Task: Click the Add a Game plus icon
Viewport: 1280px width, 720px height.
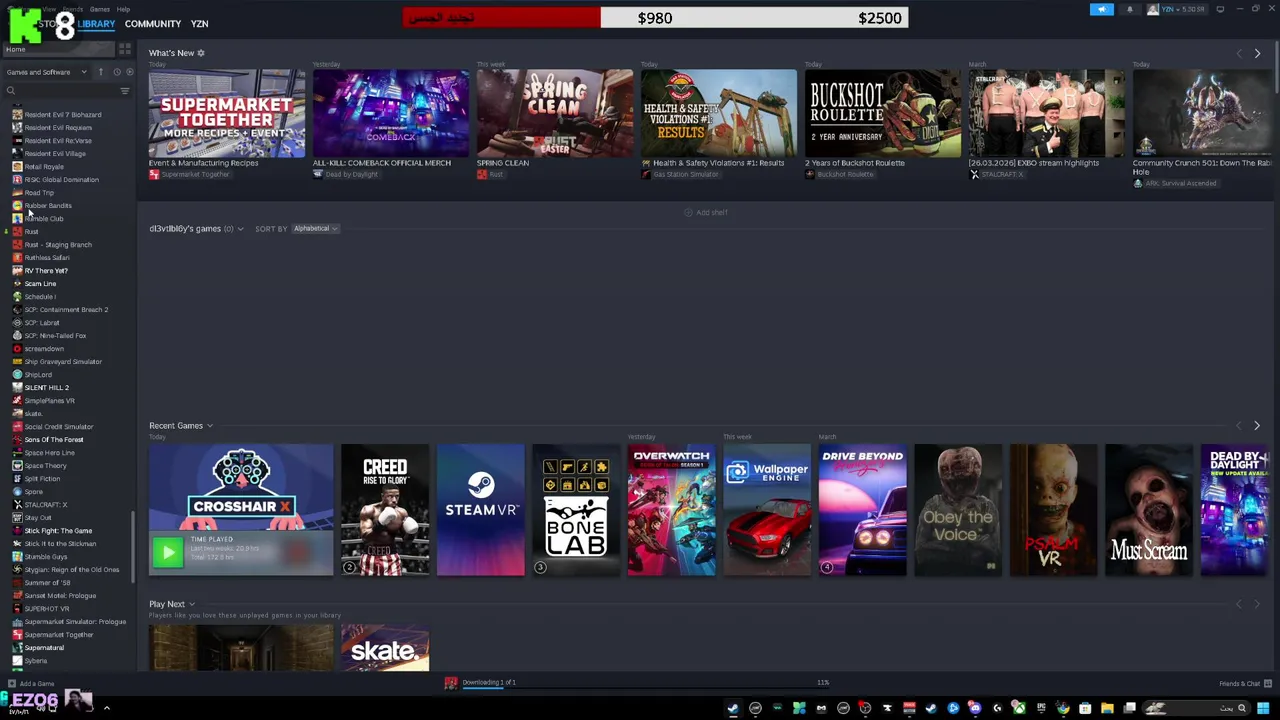Action: point(11,684)
